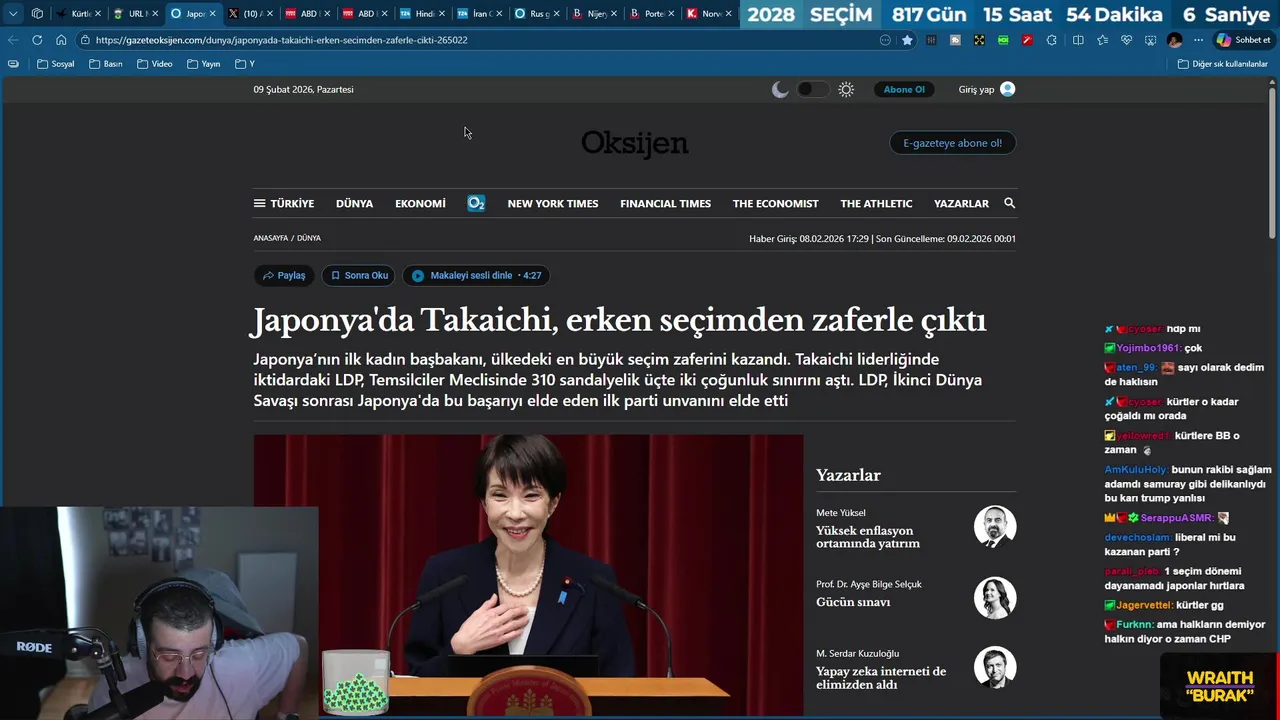This screenshot has width=1280, height=720.
Task: Click the browser back arrow
Action: point(13,40)
